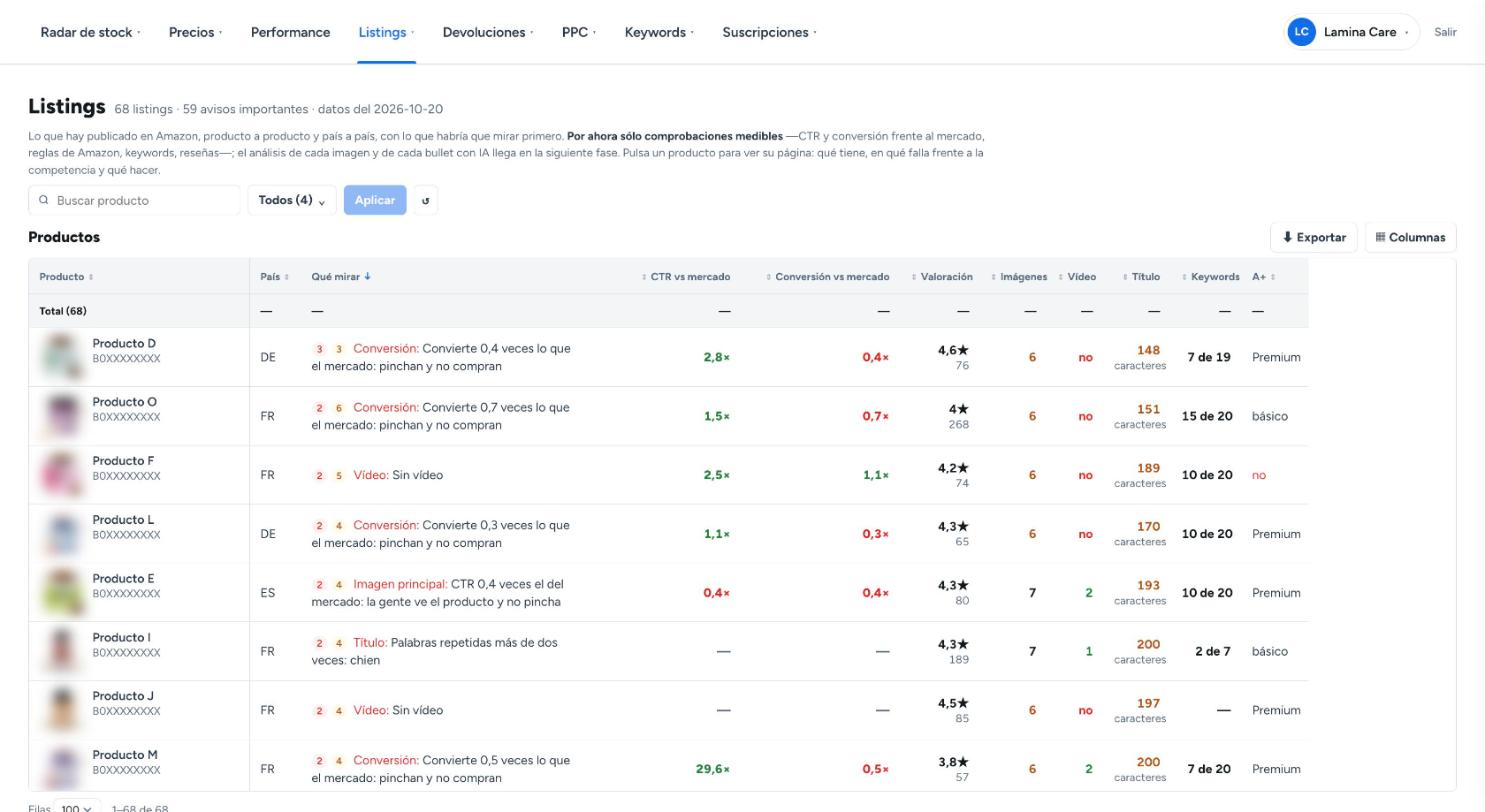1485x812 pixels.
Task: Sort by Vídeo column header
Action: [1077, 277]
